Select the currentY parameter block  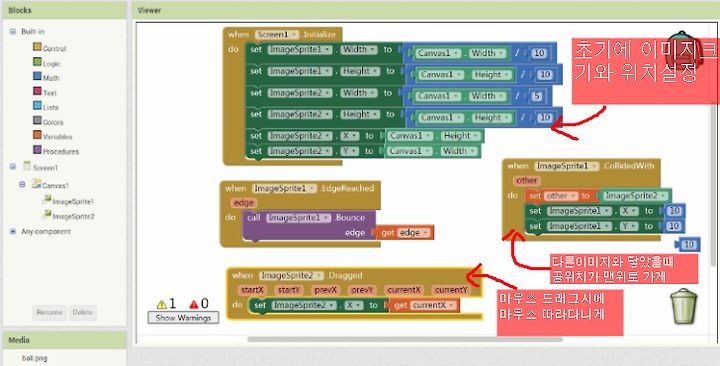coord(451,290)
